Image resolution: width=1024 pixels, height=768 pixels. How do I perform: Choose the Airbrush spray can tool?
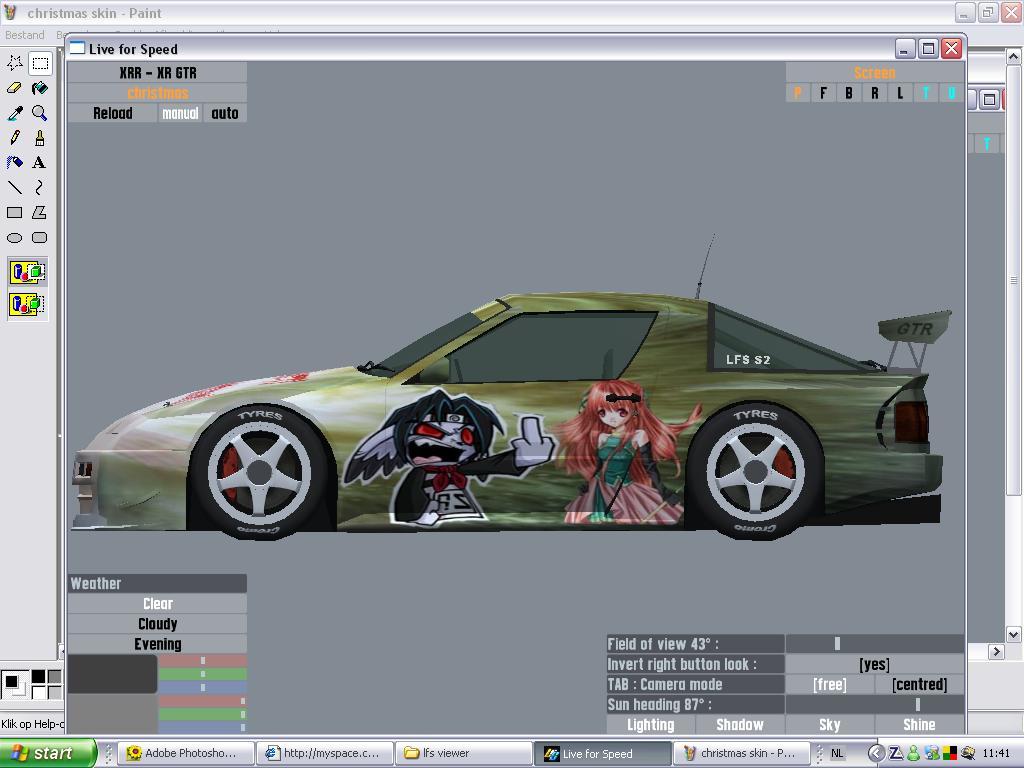pos(14,163)
